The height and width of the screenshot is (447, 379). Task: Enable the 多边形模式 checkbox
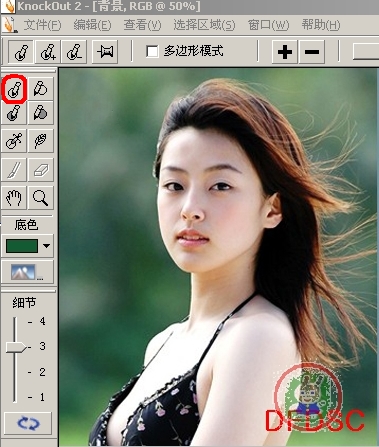[152, 51]
